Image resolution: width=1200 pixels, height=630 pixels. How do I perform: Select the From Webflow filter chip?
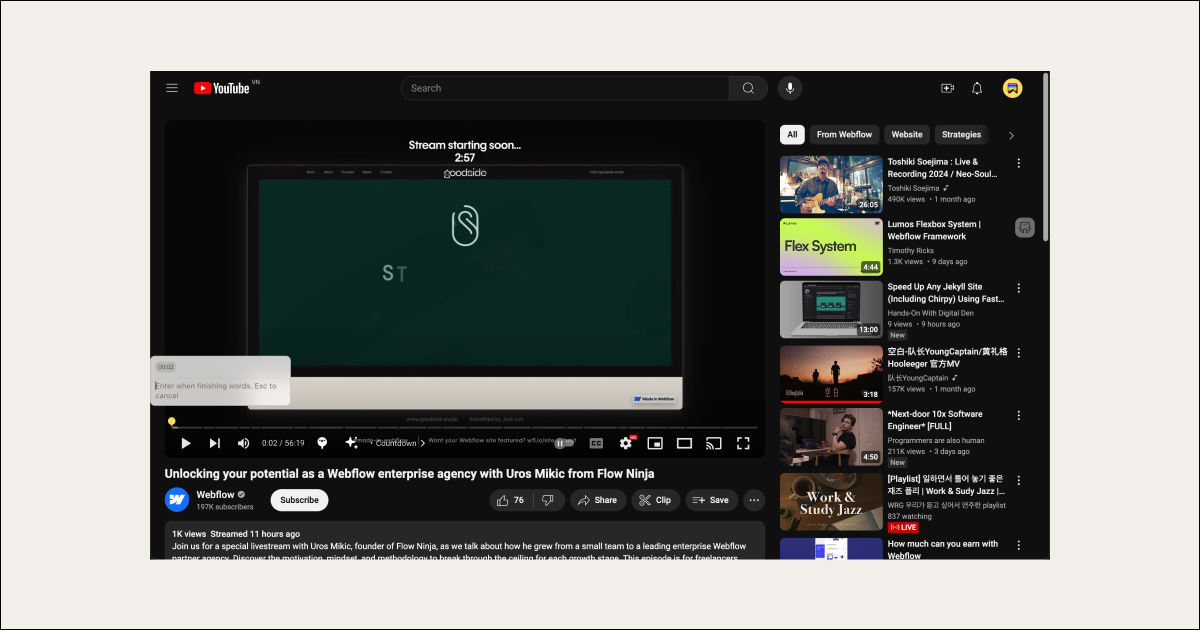click(x=844, y=135)
